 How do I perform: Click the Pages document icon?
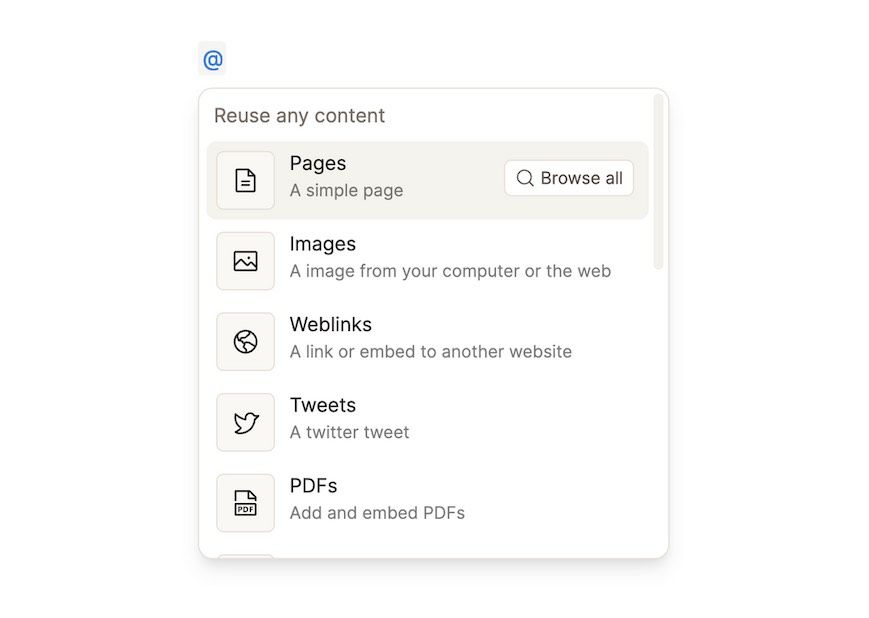245,180
